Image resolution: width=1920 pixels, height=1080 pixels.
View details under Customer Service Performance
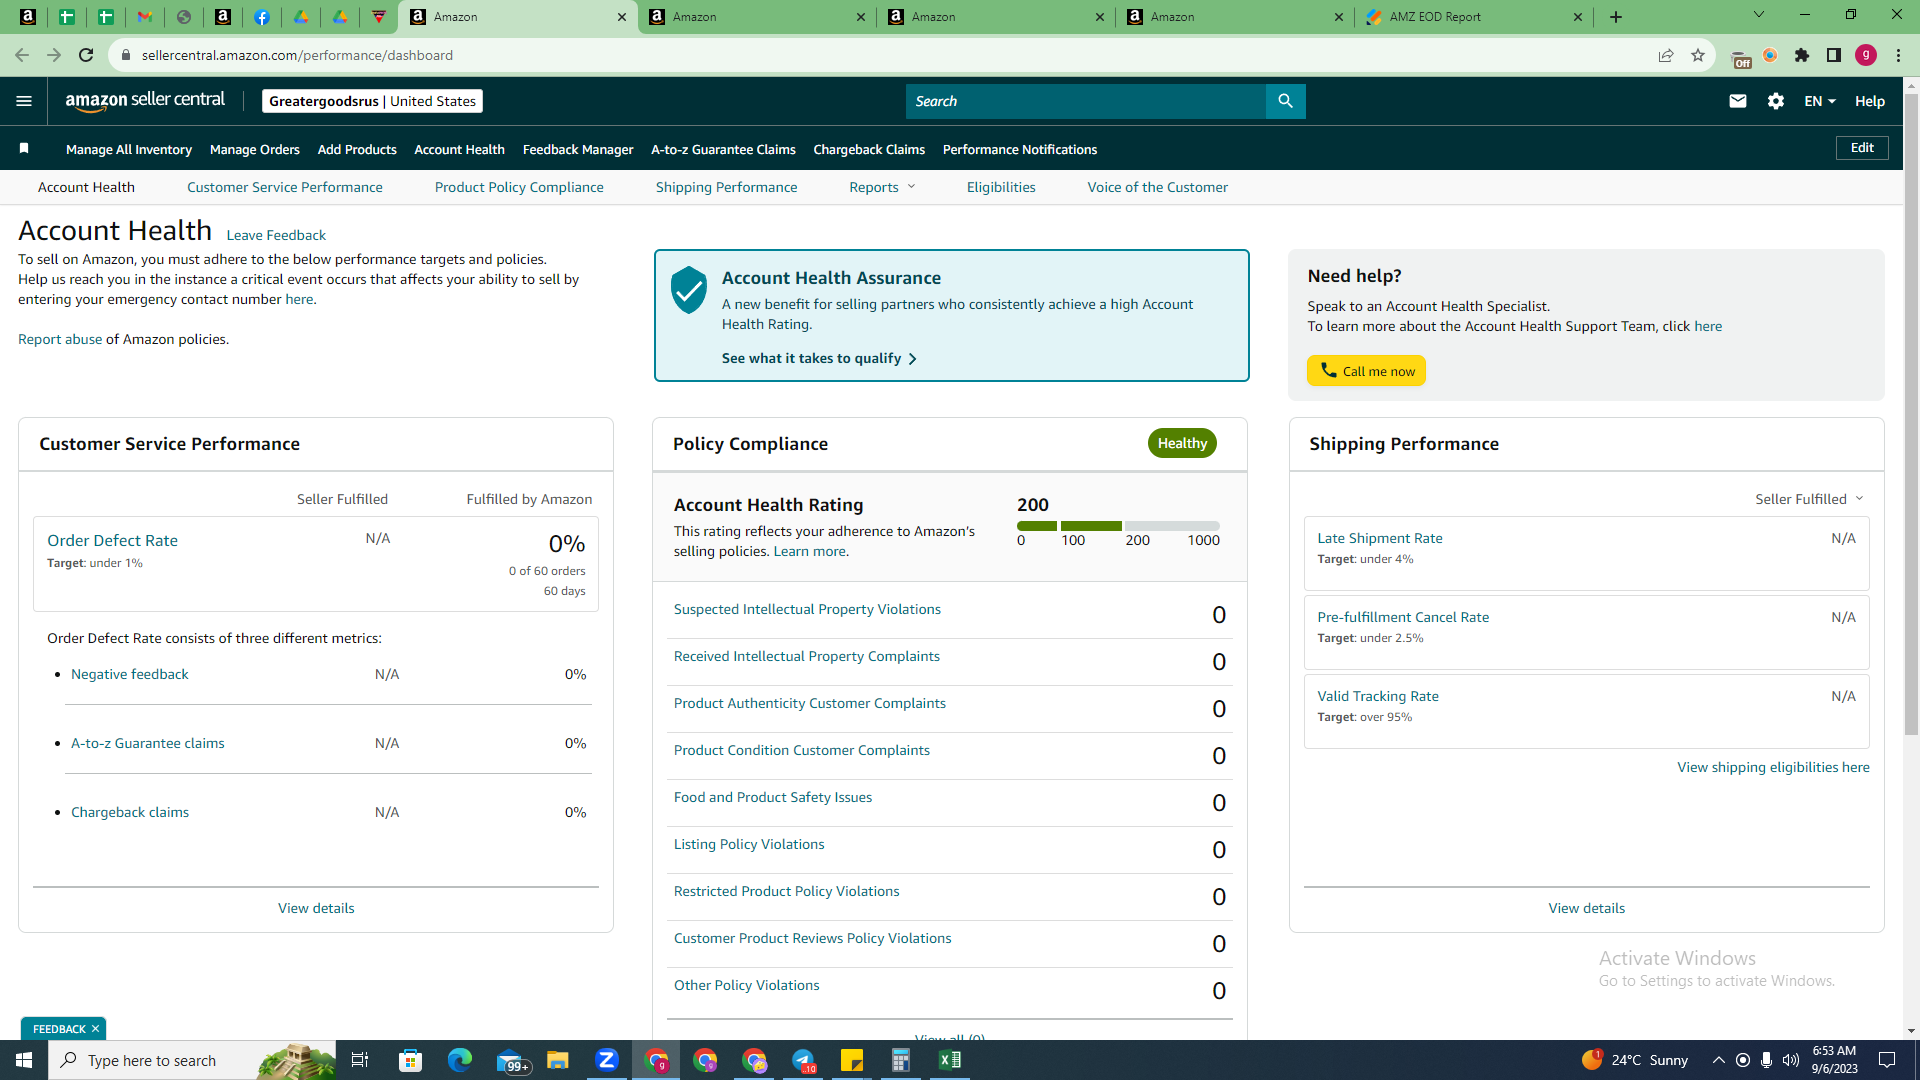(316, 908)
